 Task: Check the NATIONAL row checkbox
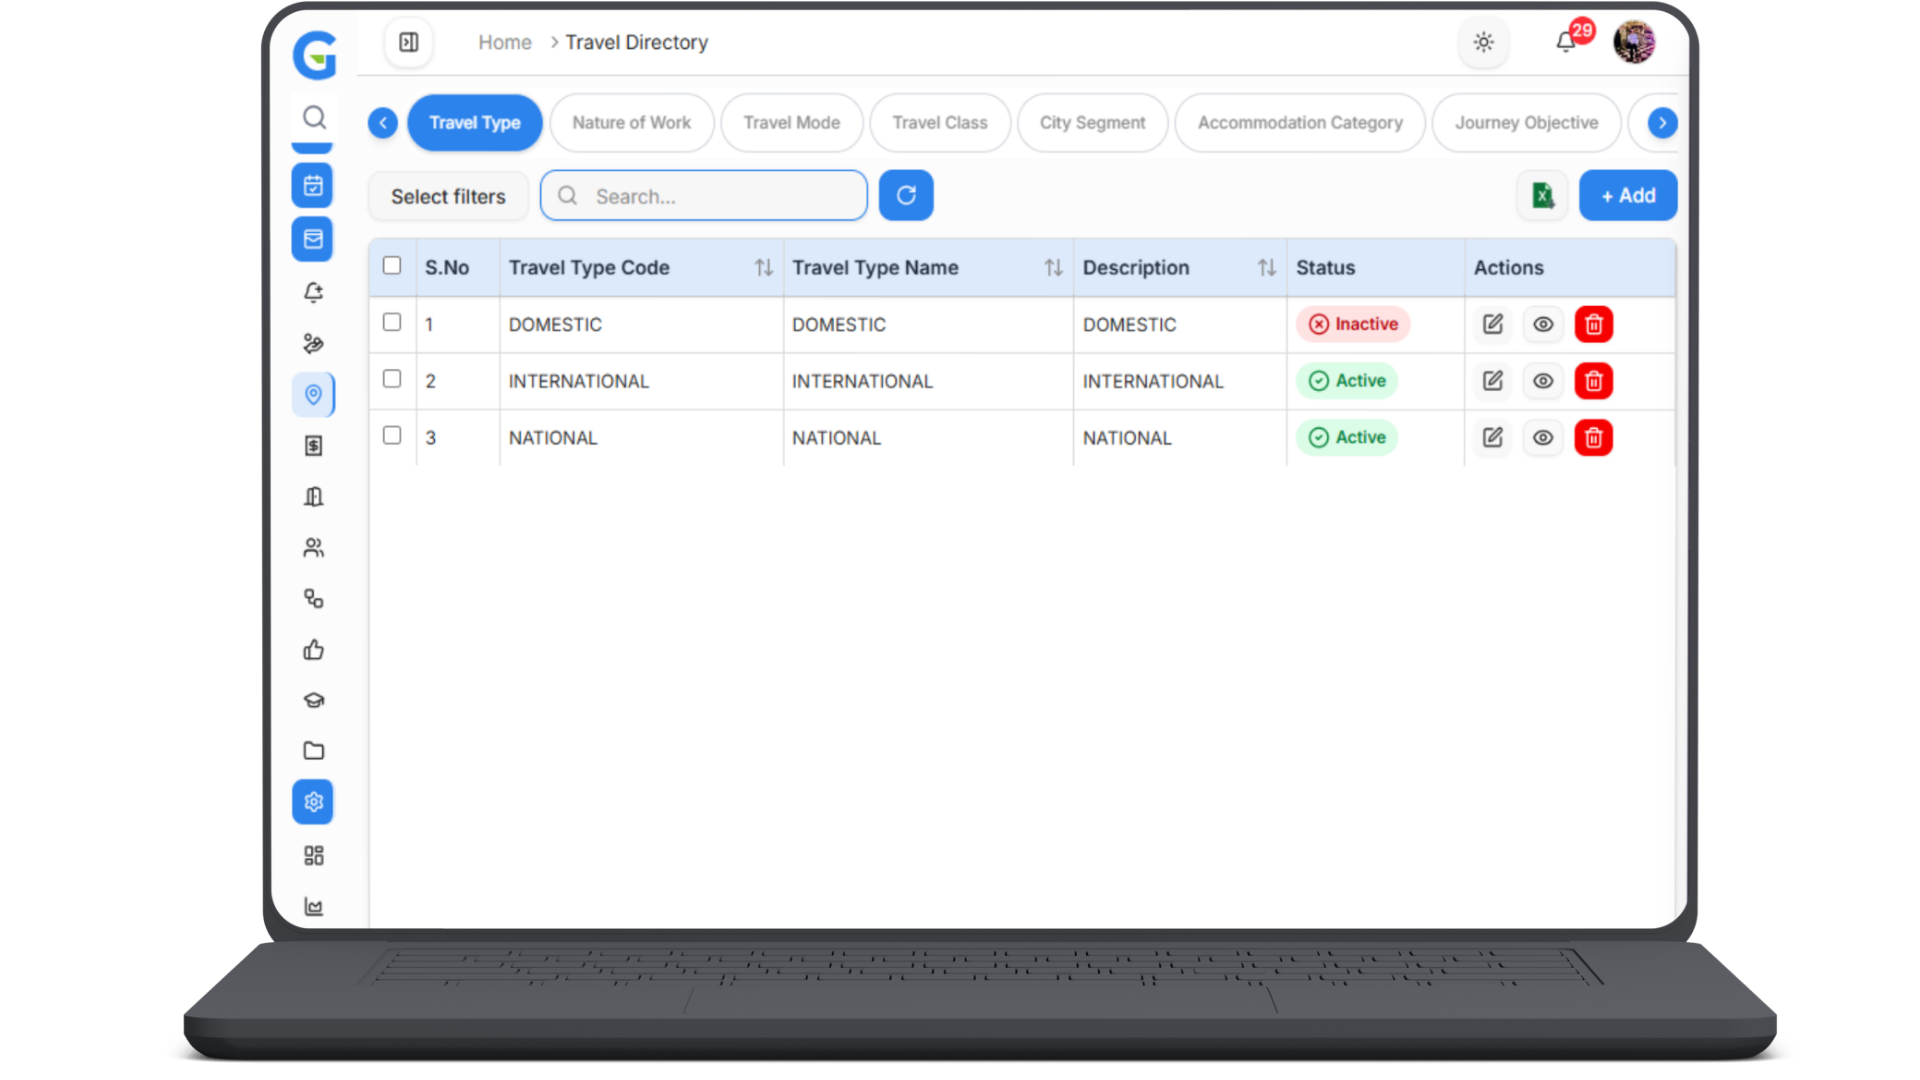(x=392, y=435)
